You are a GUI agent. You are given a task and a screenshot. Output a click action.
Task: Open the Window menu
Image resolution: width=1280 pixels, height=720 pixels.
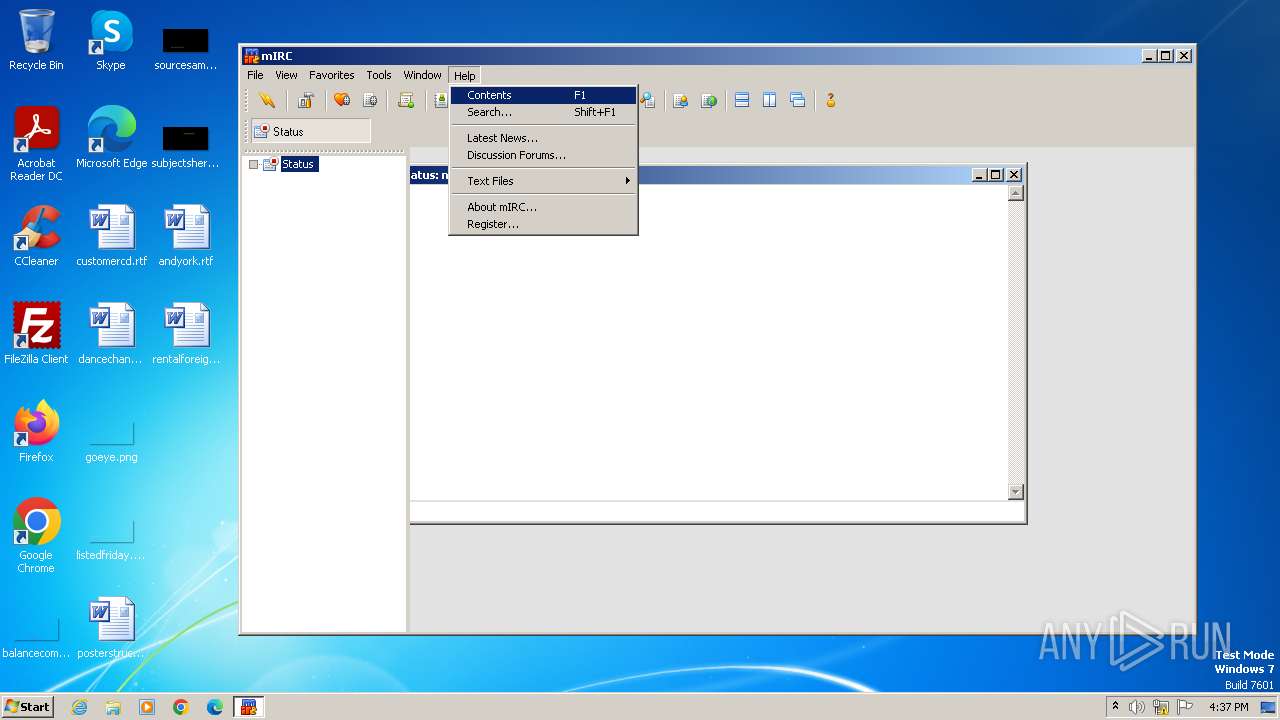point(422,75)
